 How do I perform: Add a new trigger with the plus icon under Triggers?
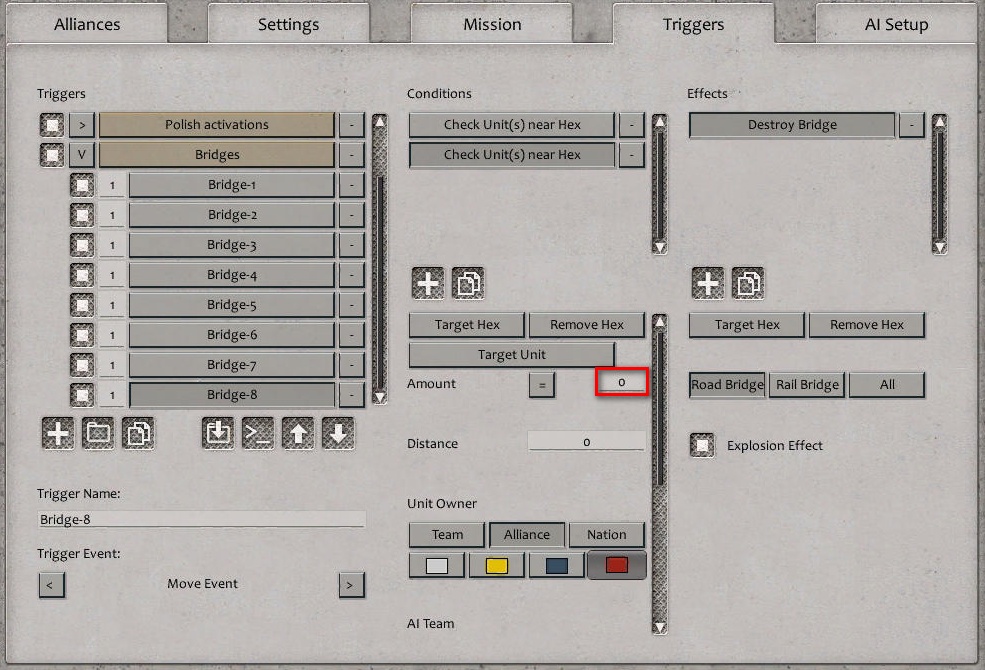pyautogui.click(x=58, y=433)
